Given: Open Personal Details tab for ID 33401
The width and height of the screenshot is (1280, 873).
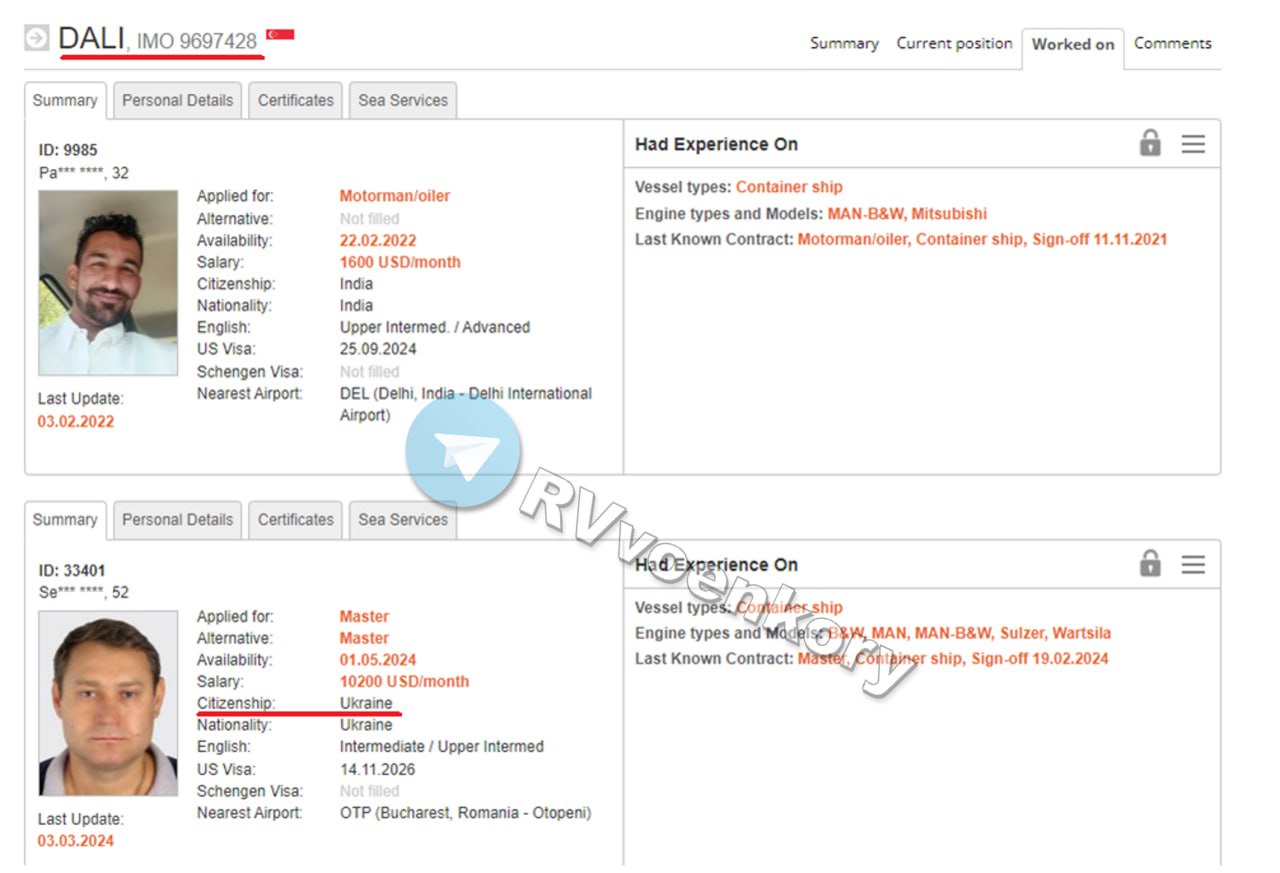Looking at the screenshot, I should (x=177, y=520).
